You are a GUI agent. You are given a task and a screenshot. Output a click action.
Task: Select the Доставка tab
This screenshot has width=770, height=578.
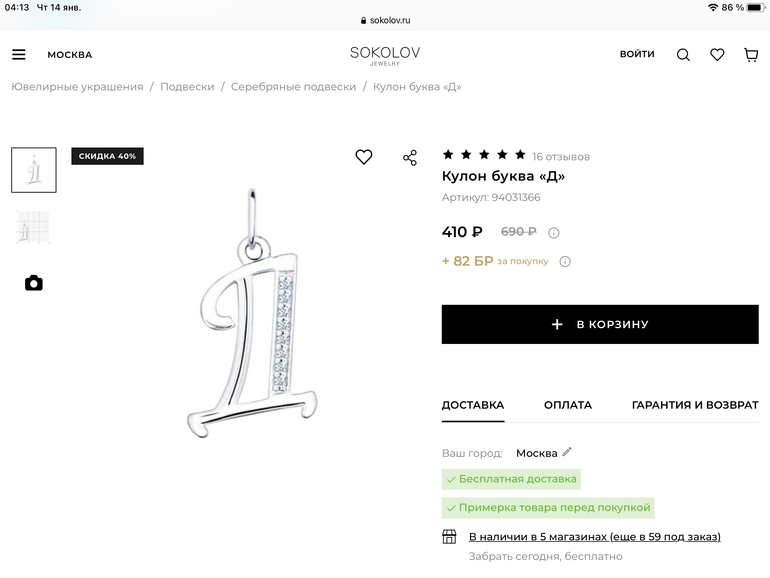click(473, 405)
